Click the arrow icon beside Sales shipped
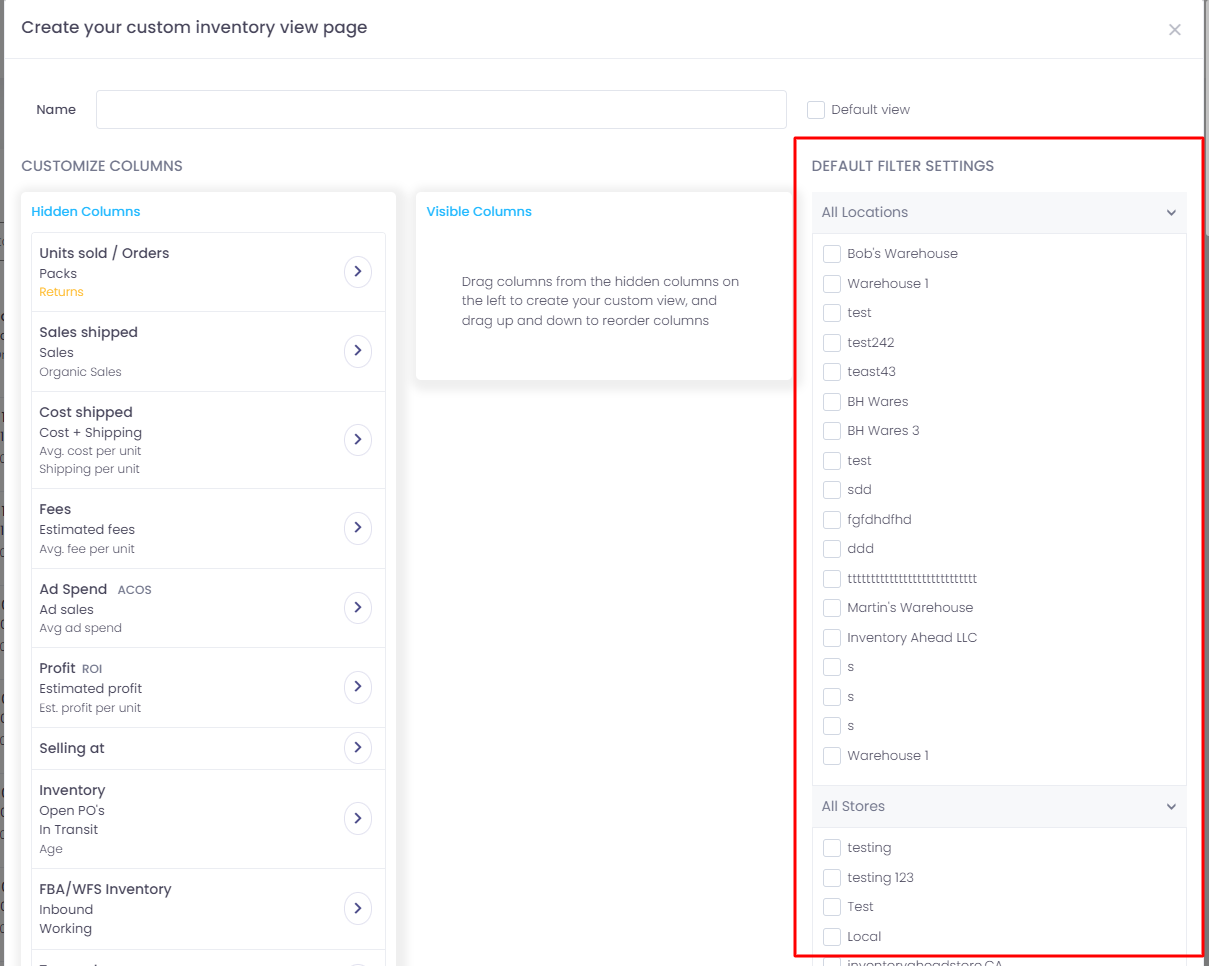Screen dimensions: 1209x966 click(358, 350)
